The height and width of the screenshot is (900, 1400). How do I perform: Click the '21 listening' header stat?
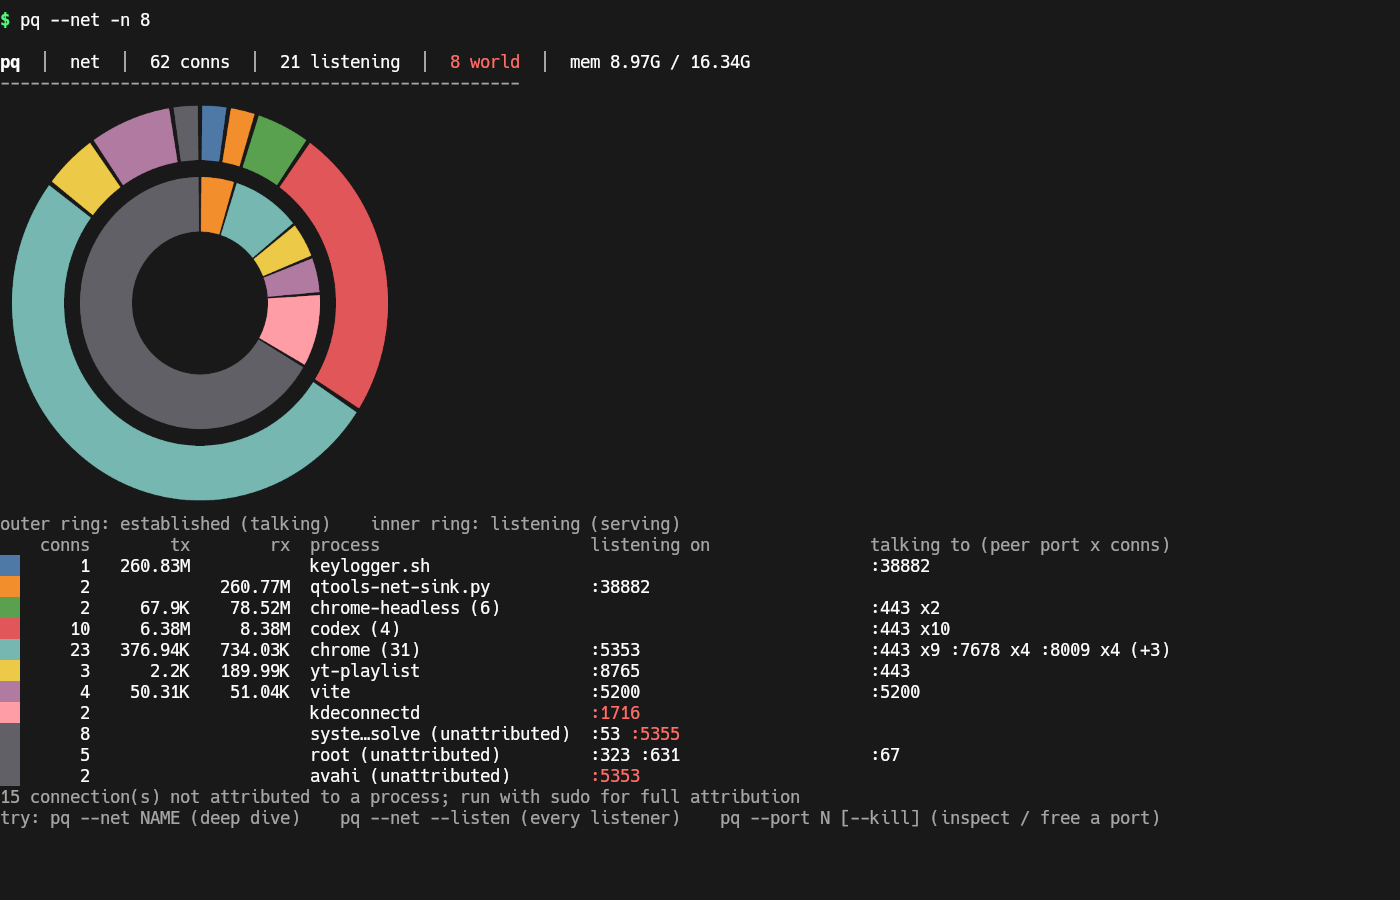pyautogui.click(x=340, y=62)
